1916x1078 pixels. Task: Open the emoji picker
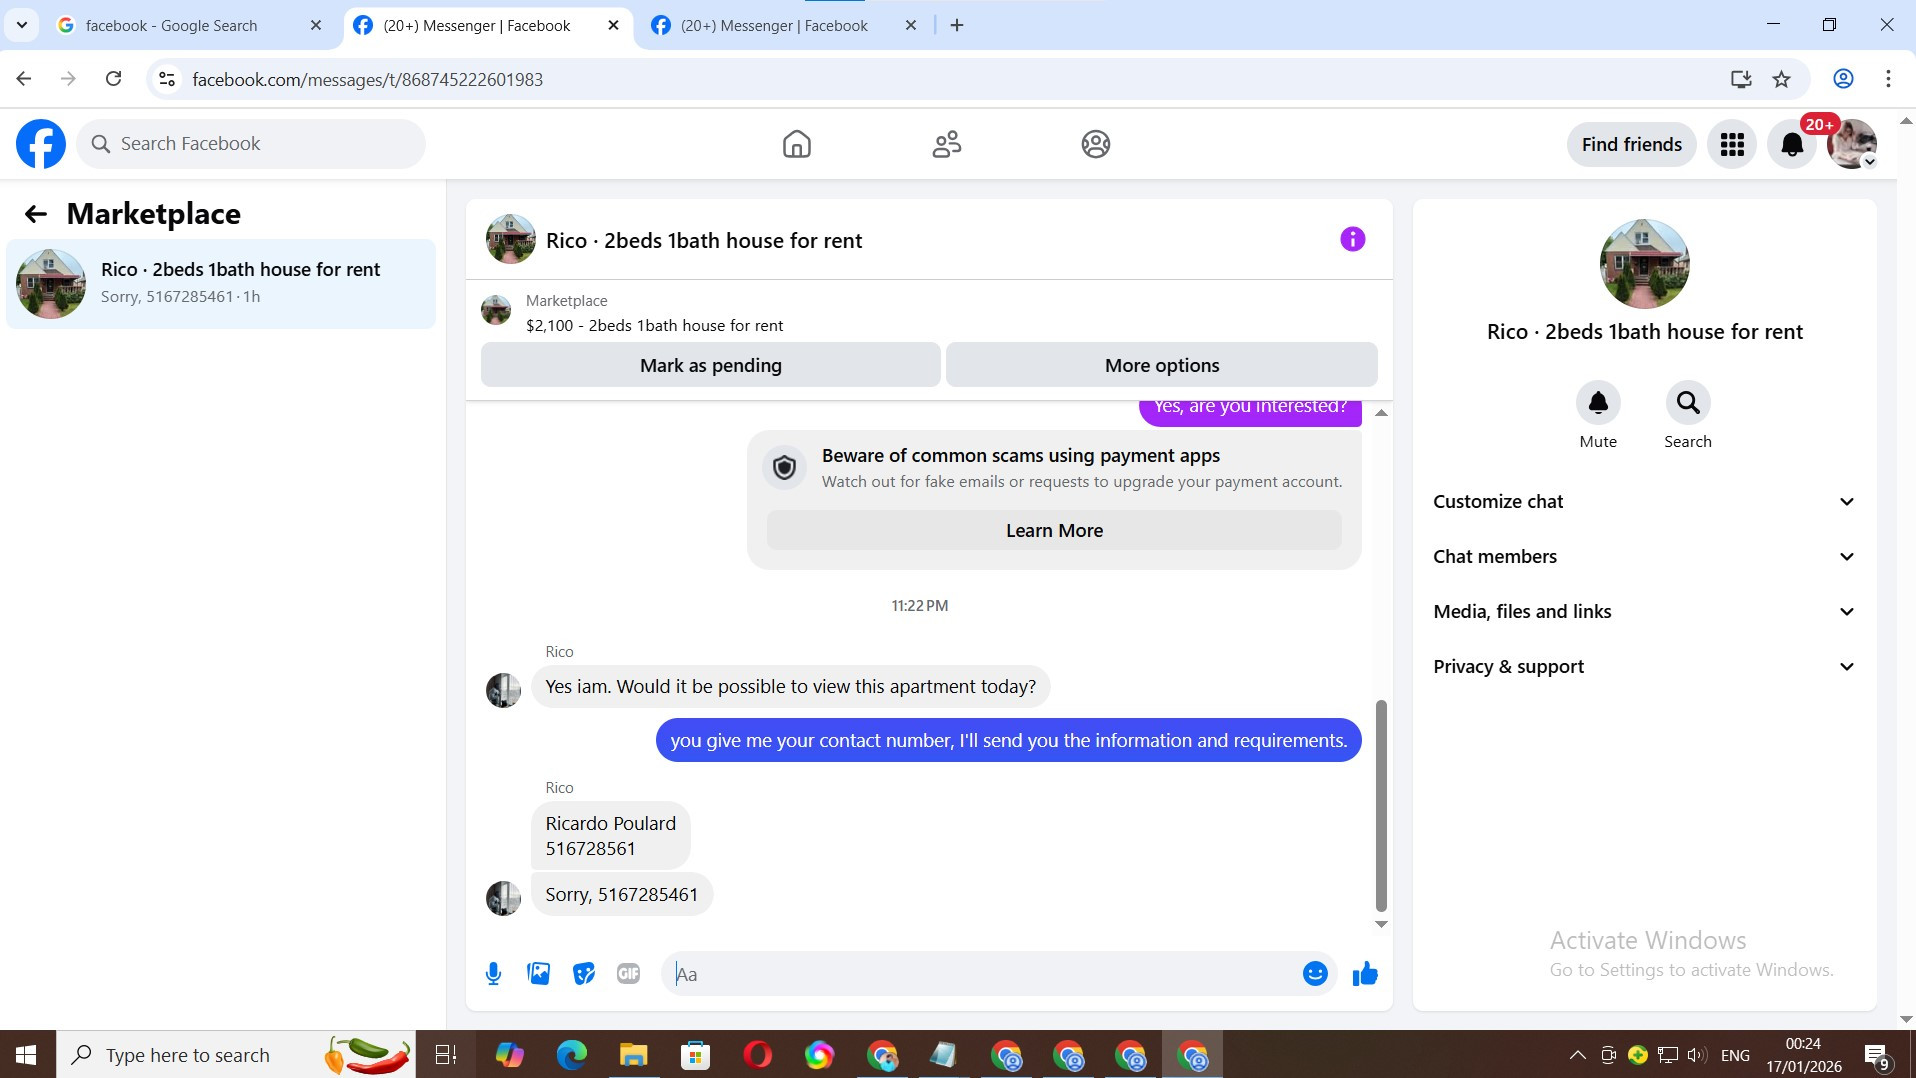(1315, 974)
